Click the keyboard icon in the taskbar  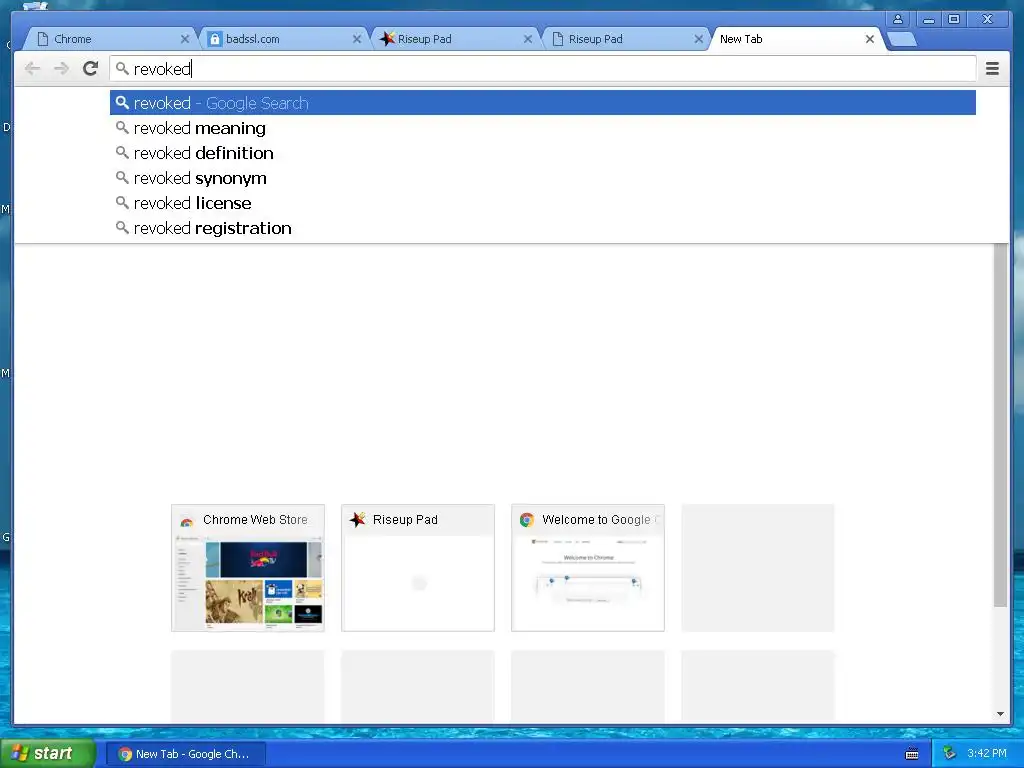912,754
